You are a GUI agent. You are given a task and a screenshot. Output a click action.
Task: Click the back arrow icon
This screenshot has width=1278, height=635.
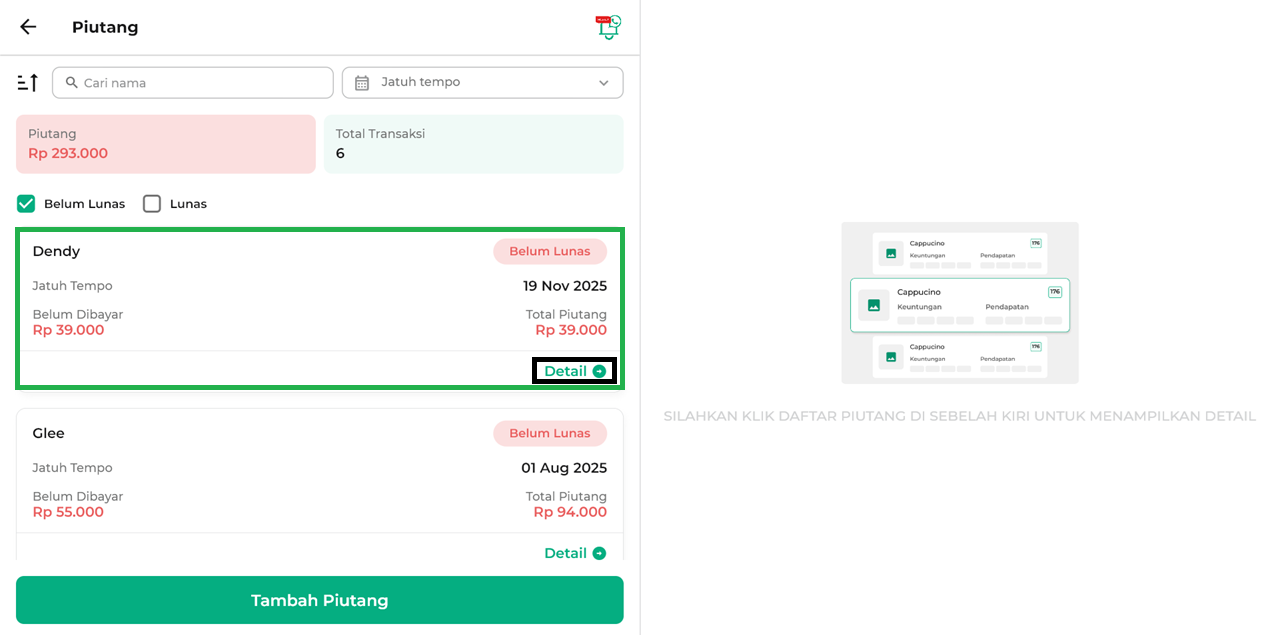(28, 27)
